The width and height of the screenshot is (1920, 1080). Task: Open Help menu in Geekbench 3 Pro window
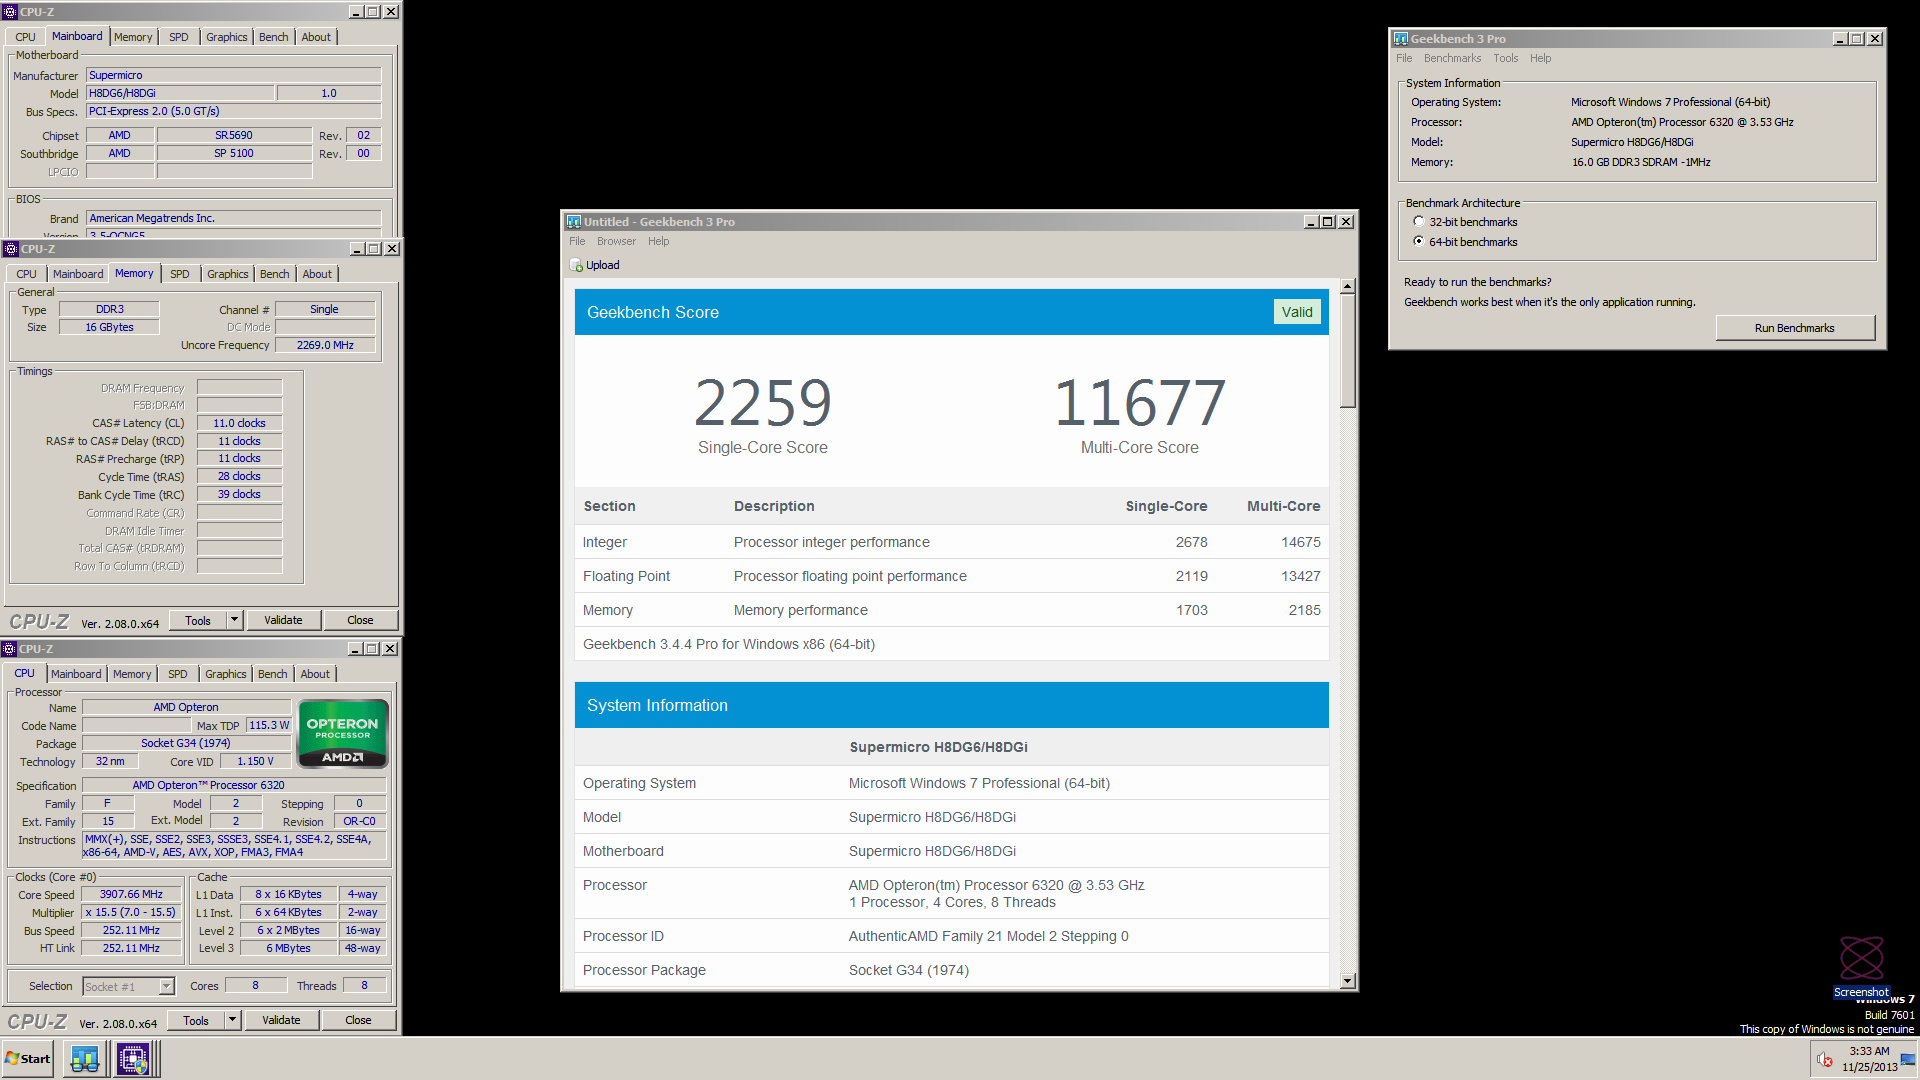(x=1540, y=58)
